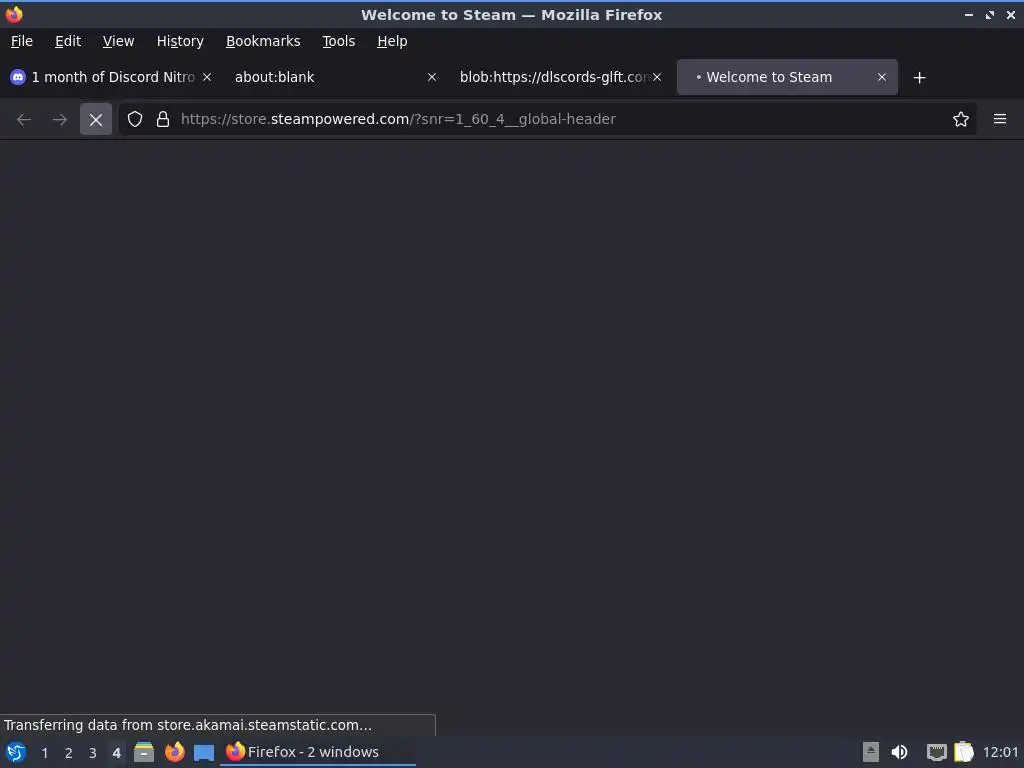Open the View menu

(118, 41)
